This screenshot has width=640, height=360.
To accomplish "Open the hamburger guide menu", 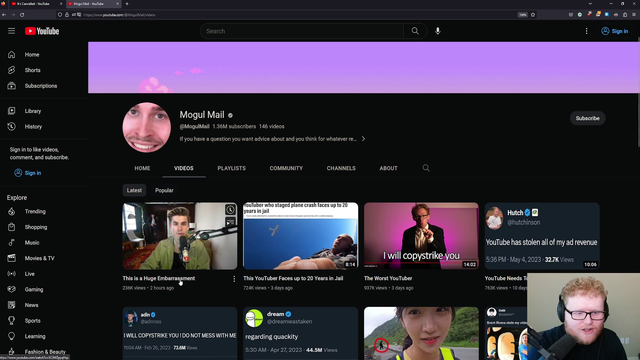I will click(11, 31).
